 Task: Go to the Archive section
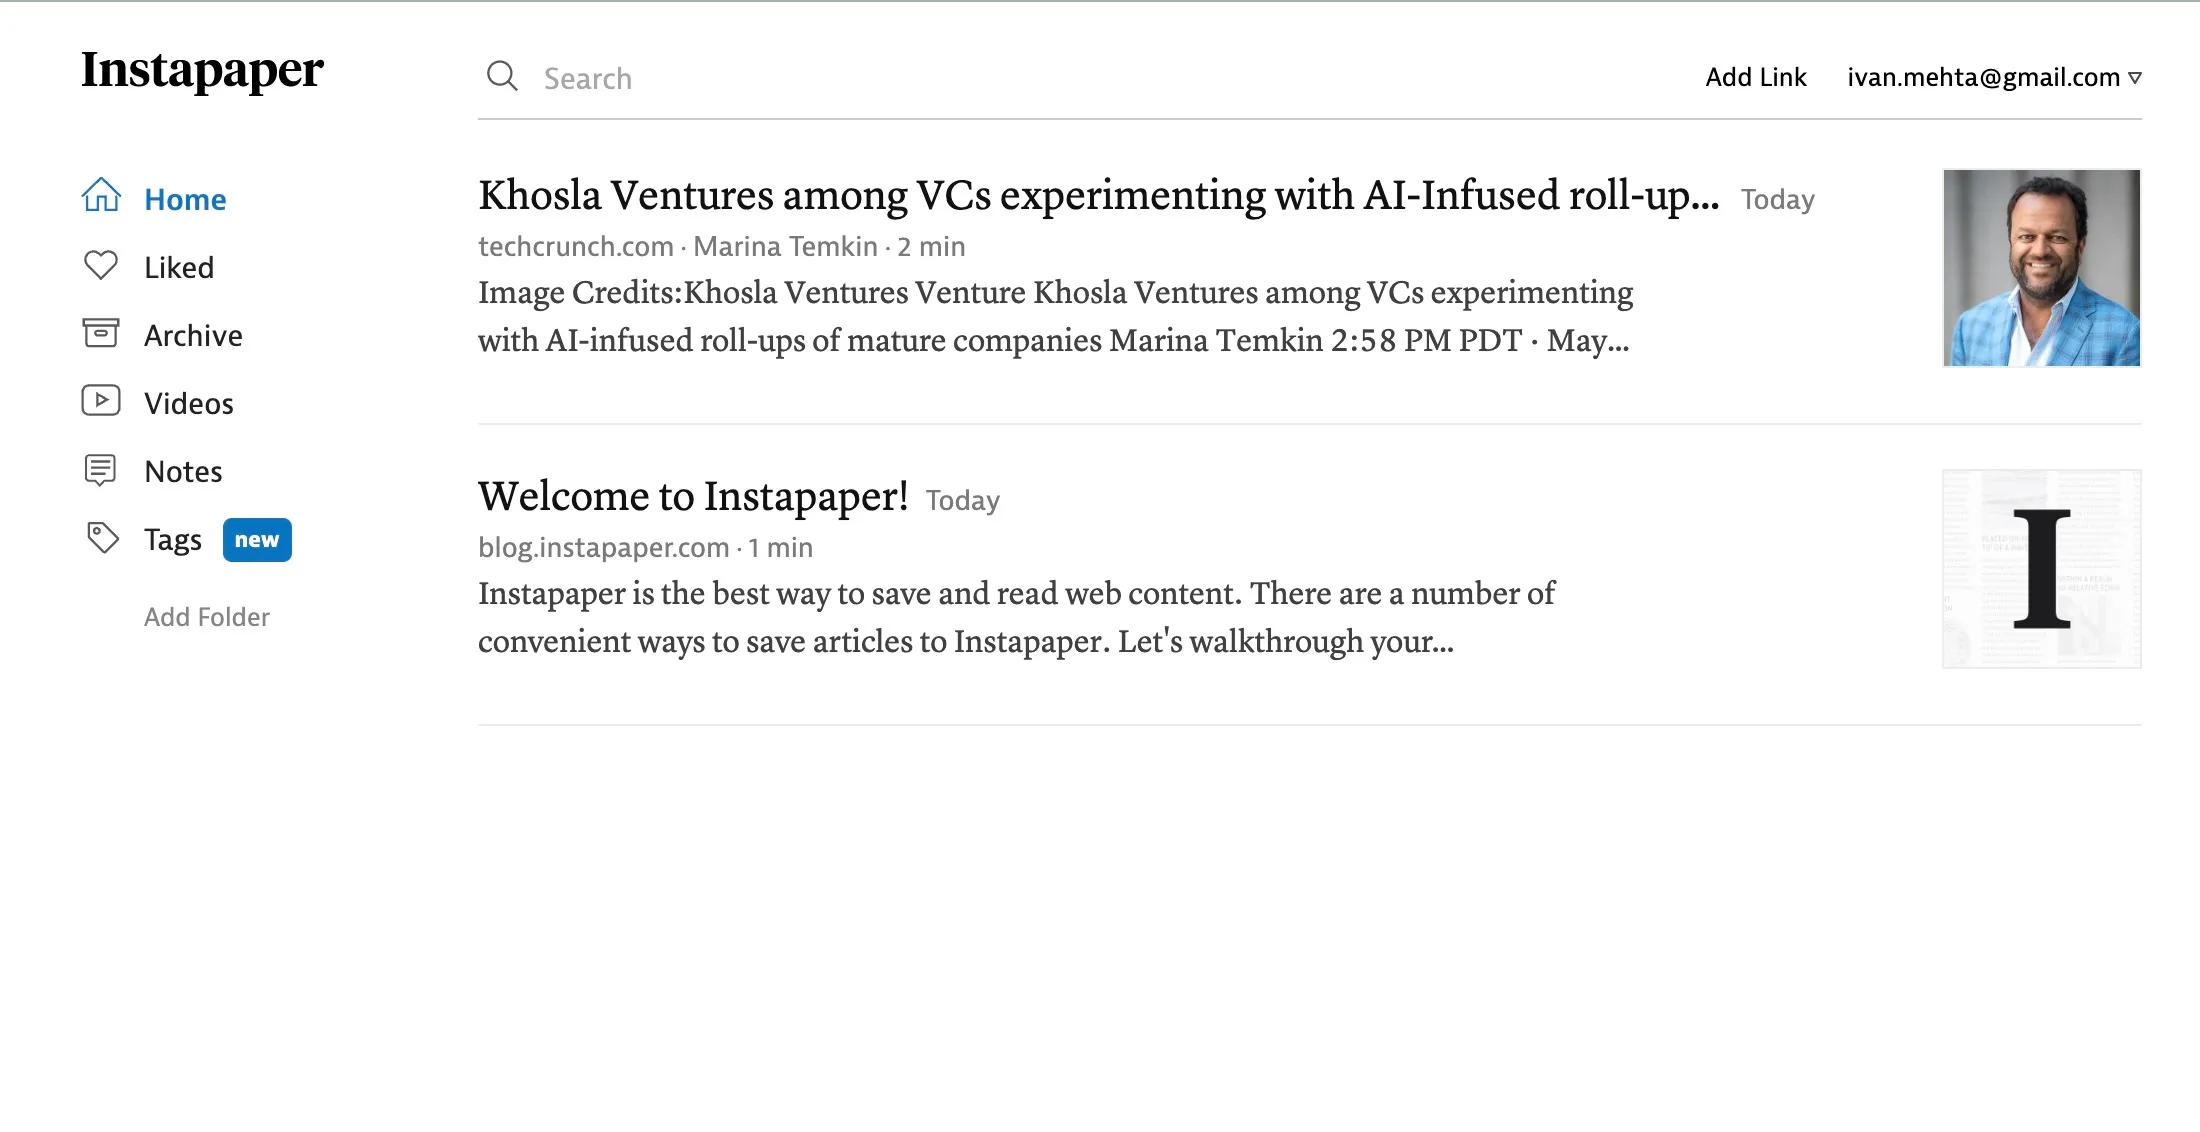point(193,335)
